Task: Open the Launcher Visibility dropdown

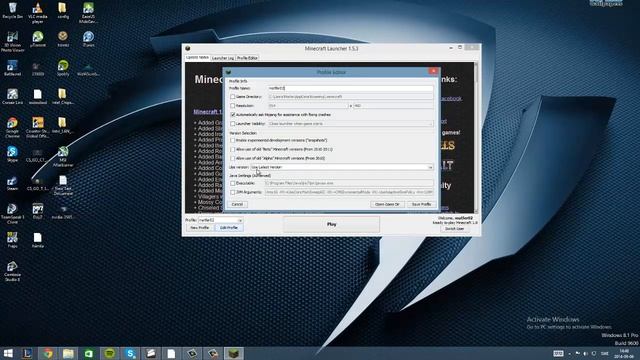Action: pyautogui.click(x=351, y=124)
